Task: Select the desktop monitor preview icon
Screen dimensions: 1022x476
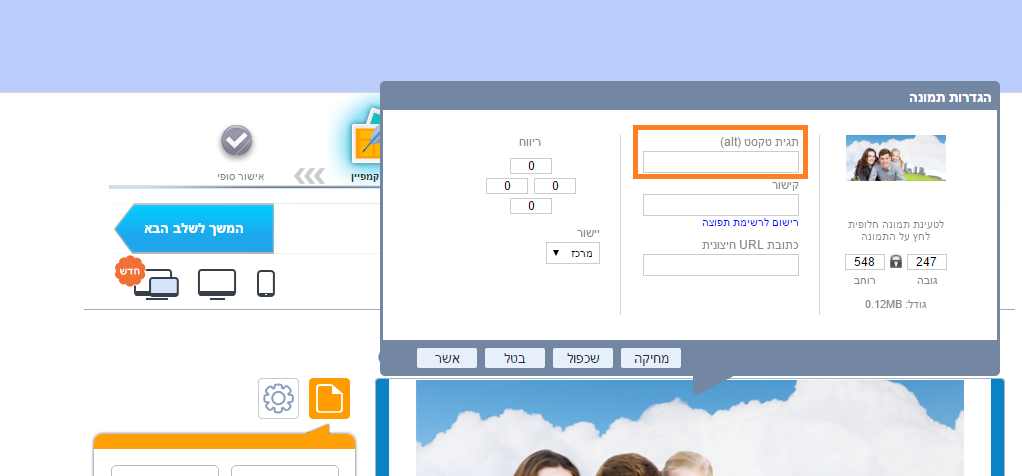Action: (x=217, y=284)
